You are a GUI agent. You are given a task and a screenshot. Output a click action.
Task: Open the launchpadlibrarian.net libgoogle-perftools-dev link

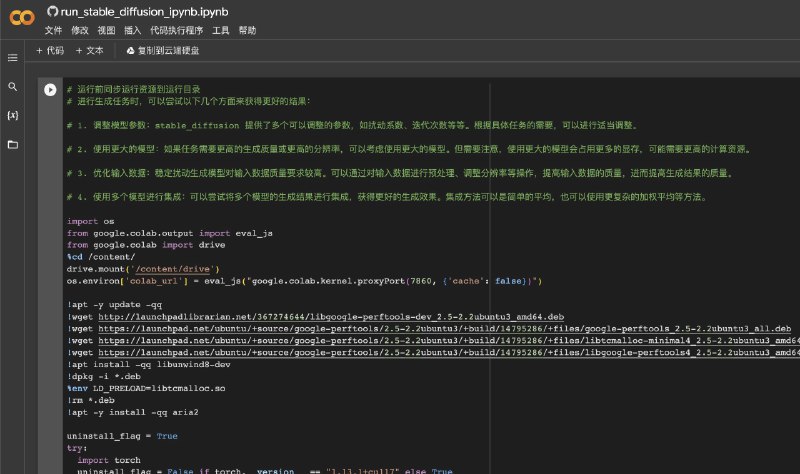pos(331,317)
